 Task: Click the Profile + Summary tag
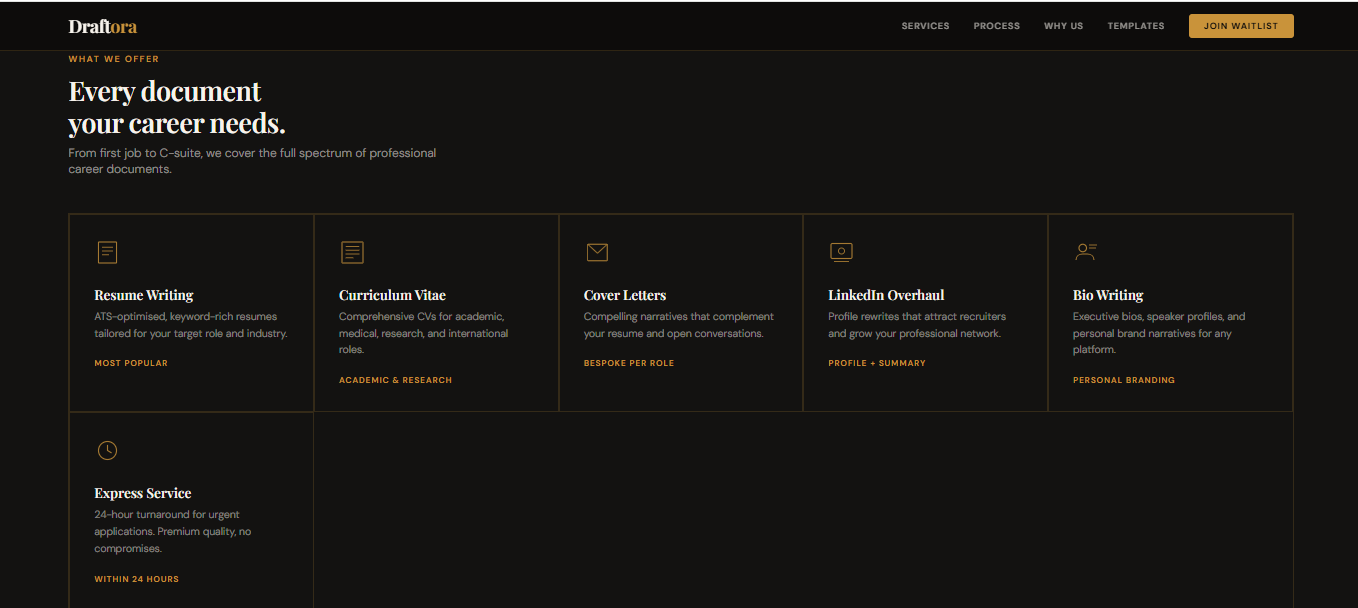coord(877,363)
